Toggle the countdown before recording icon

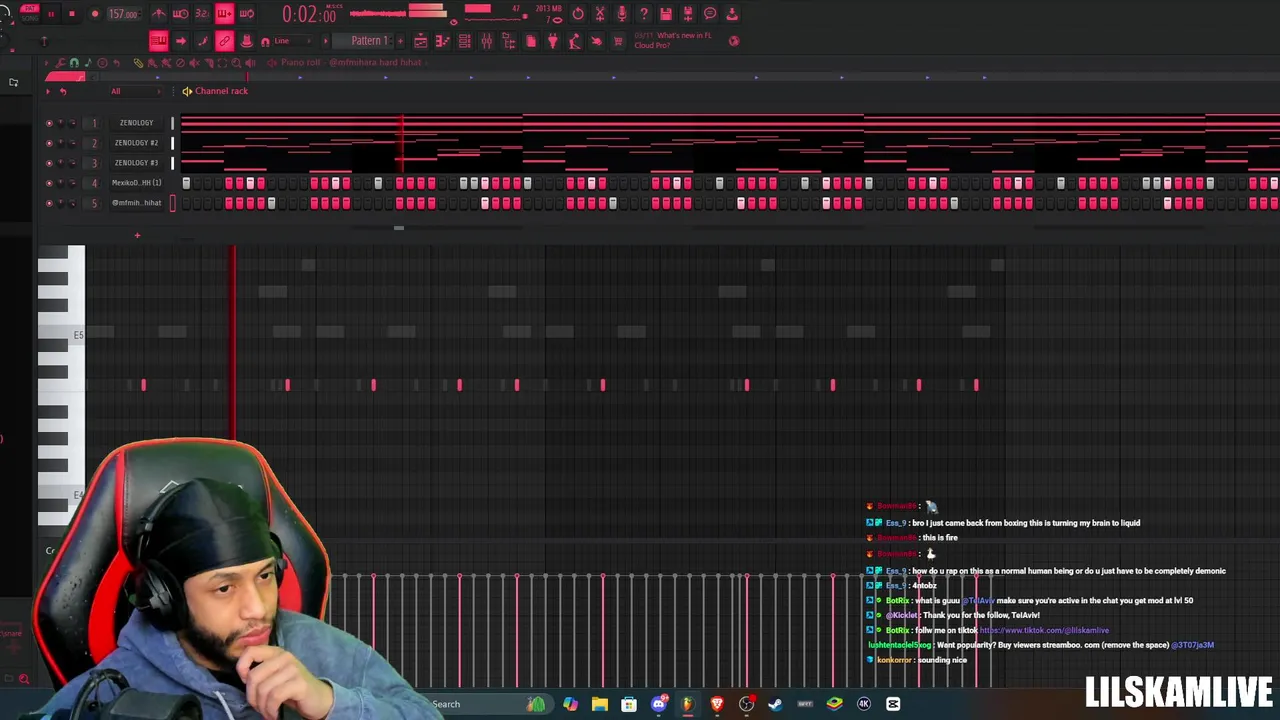click(202, 14)
